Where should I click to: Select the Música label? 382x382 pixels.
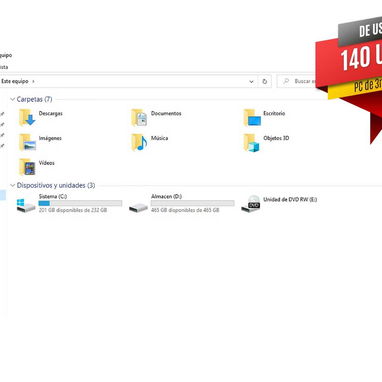[x=159, y=138]
